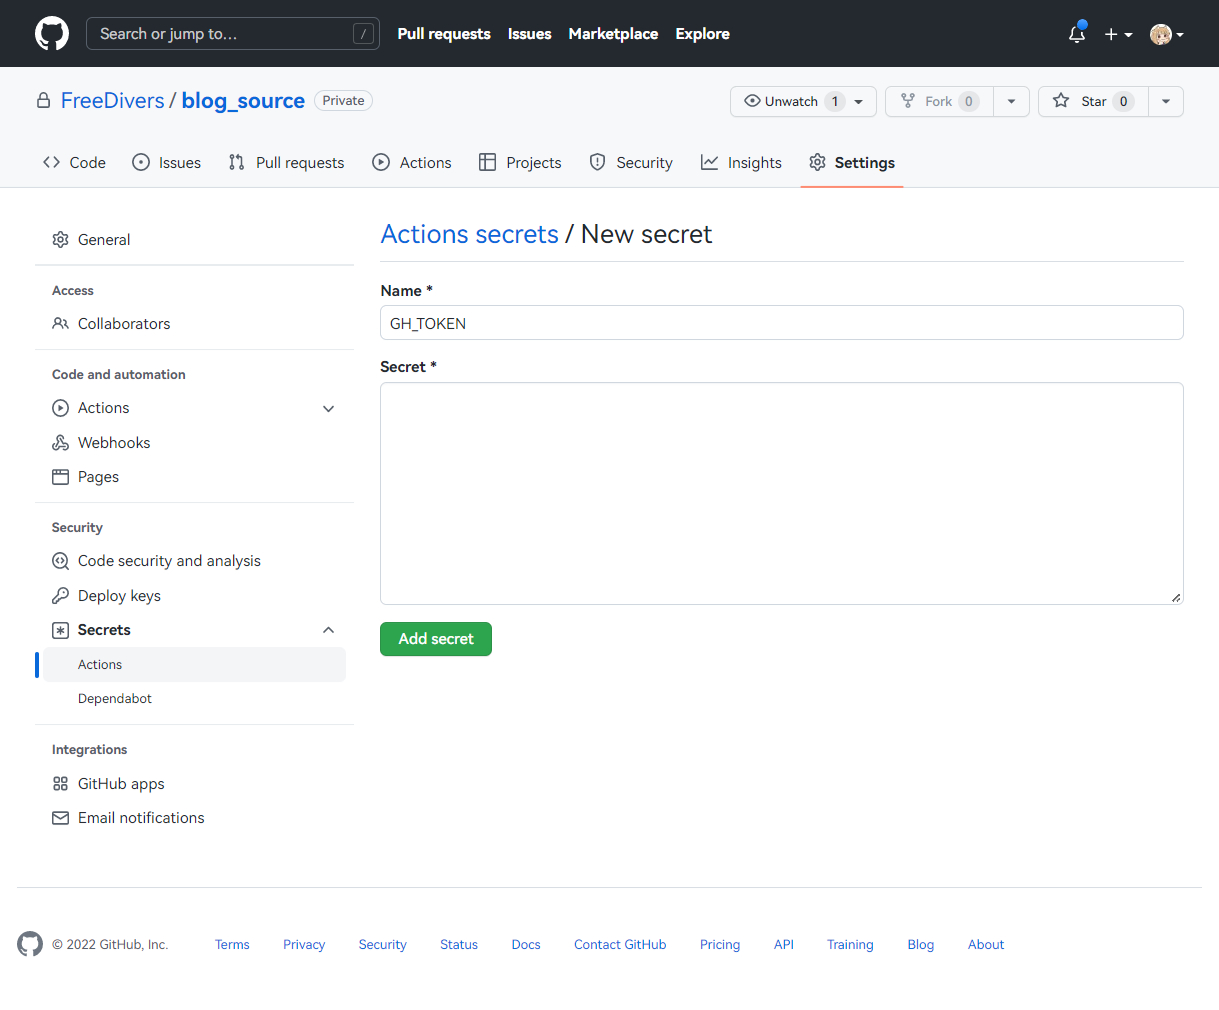This screenshot has height=1010, width=1219.
Task: Open the Fork dropdown arrow
Action: tap(1011, 101)
